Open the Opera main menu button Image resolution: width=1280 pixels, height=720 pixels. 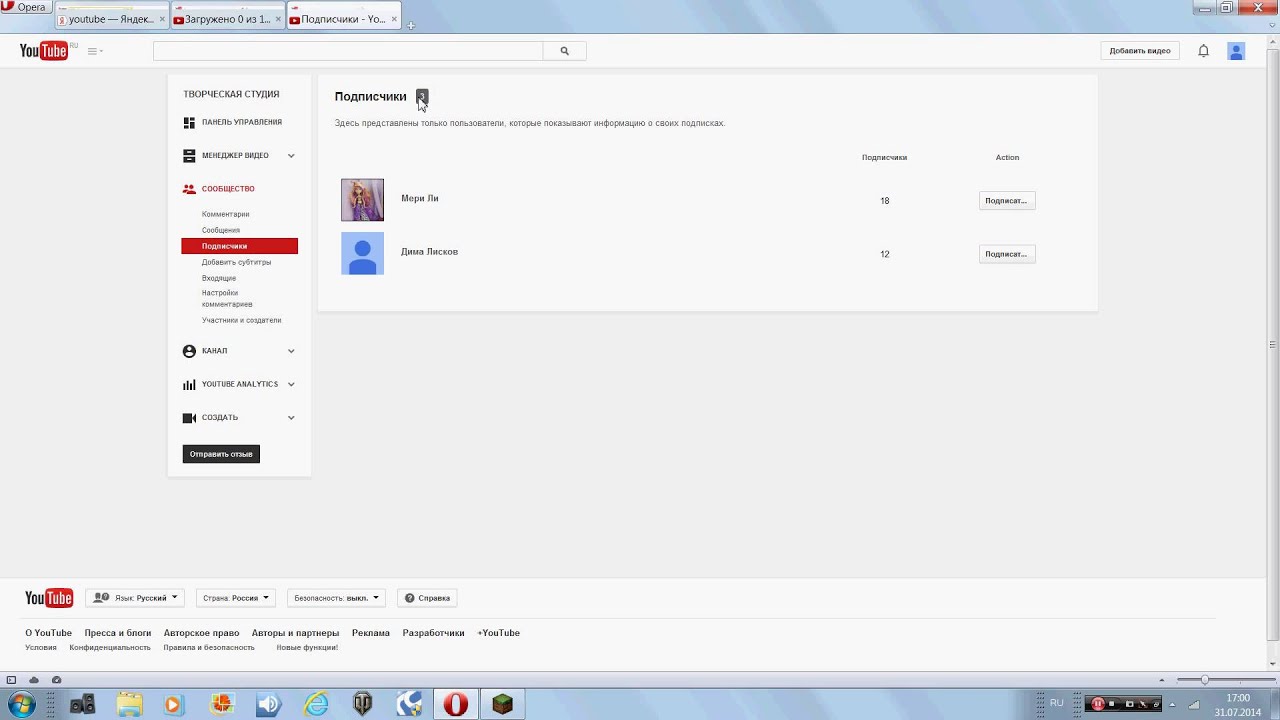coord(25,7)
